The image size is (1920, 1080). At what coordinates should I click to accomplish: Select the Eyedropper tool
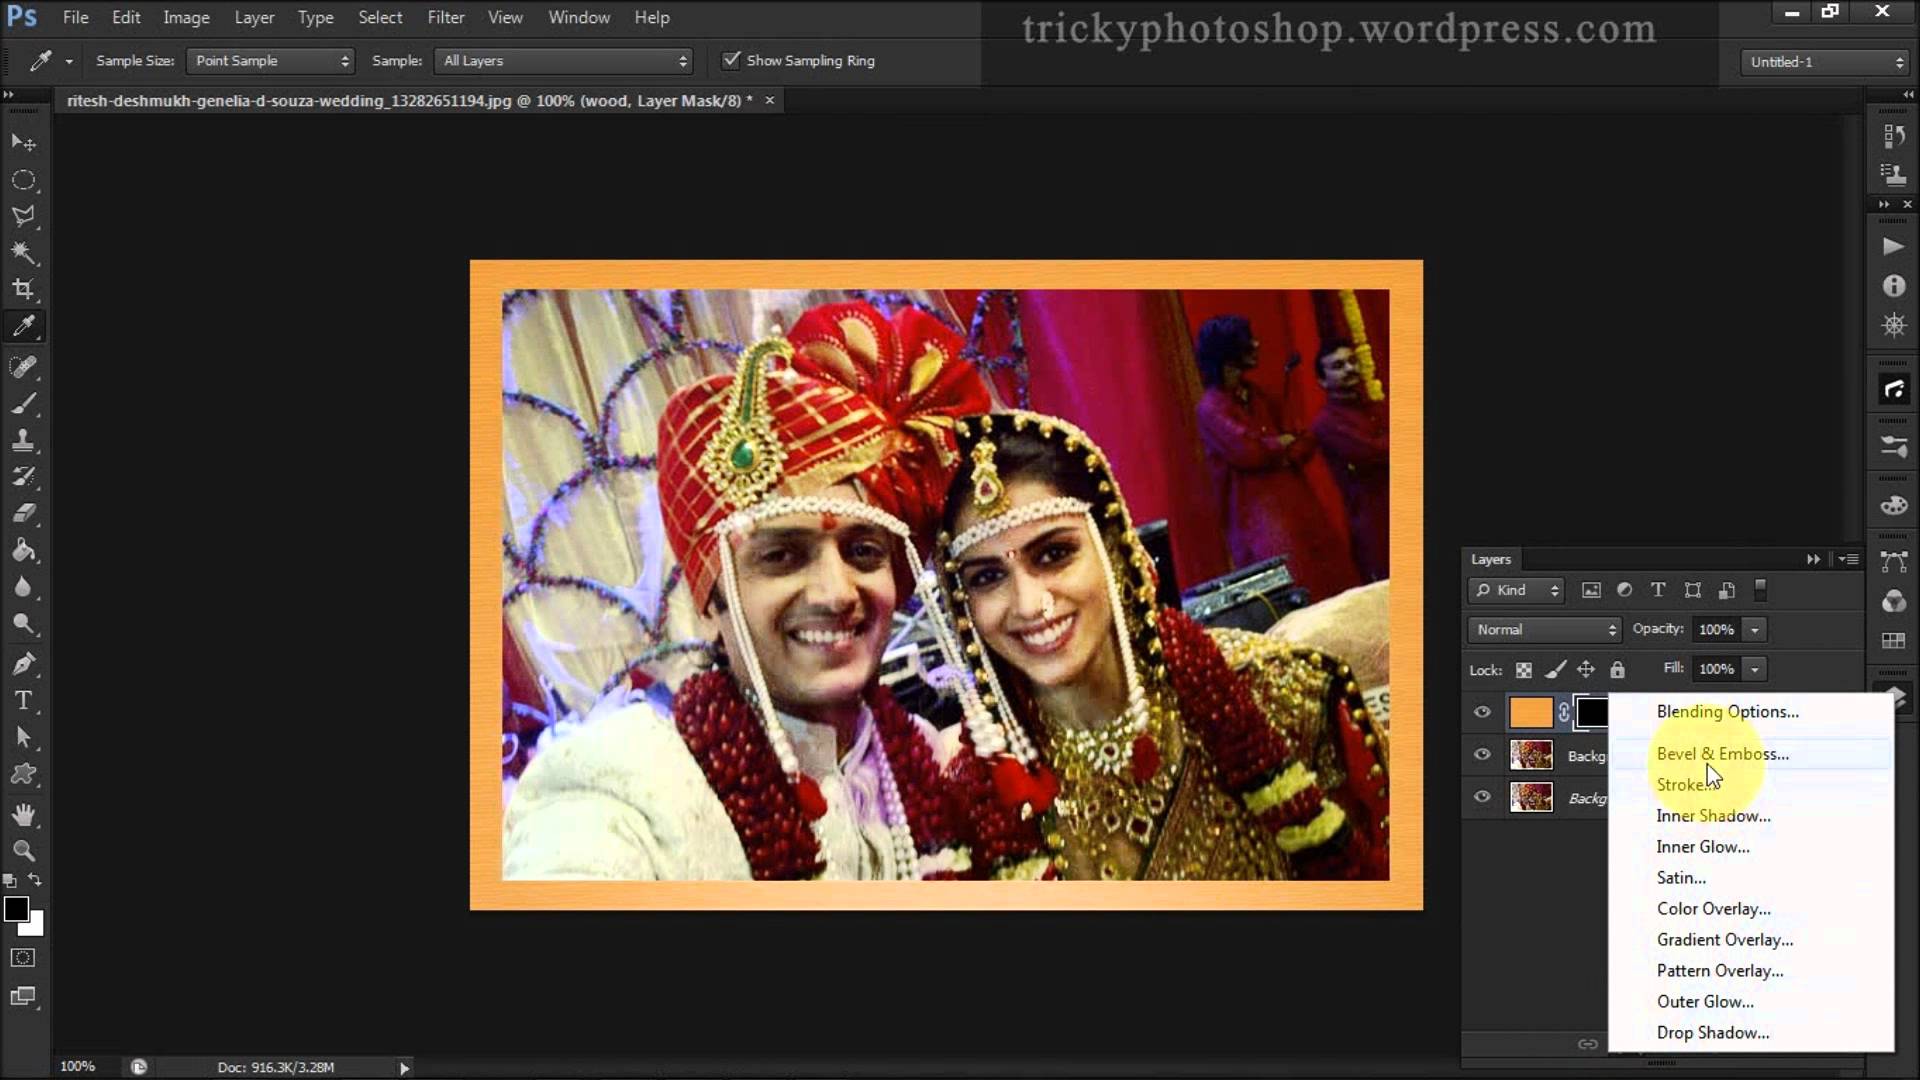(23, 325)
